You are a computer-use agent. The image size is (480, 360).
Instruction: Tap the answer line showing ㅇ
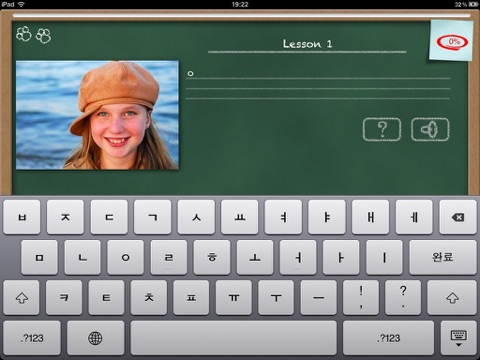click(x=318, y=74)
